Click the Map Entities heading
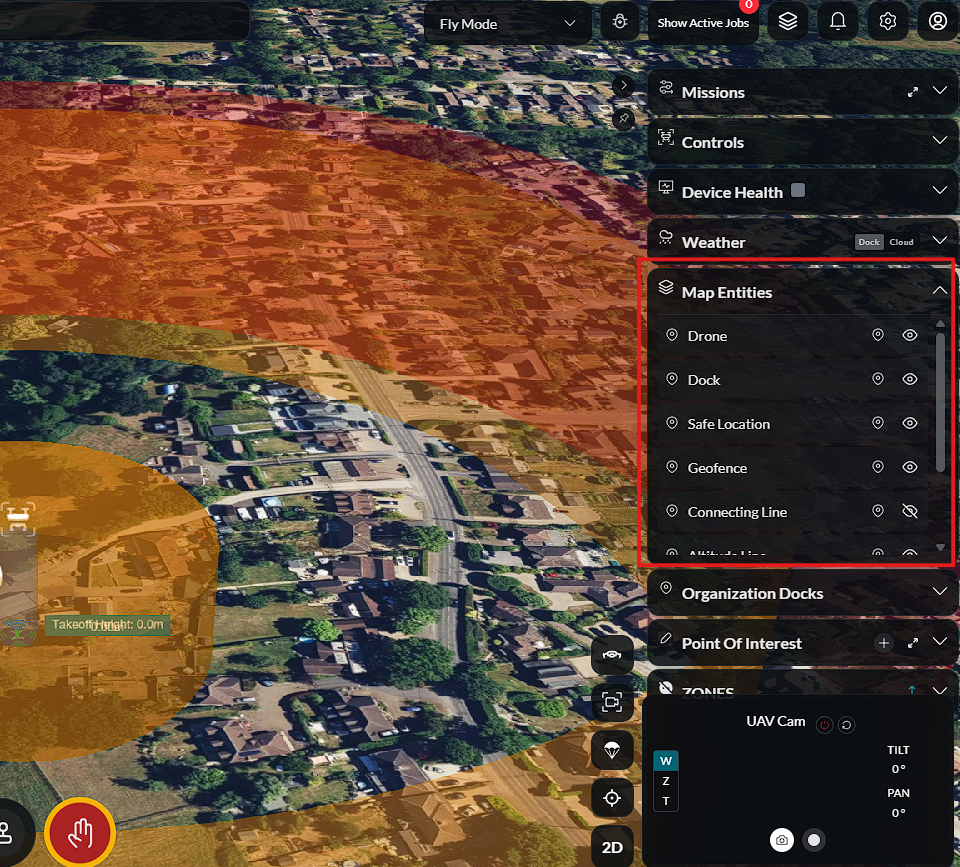The height and width of the screenshot is (867, 960). (x=727, y=293)
